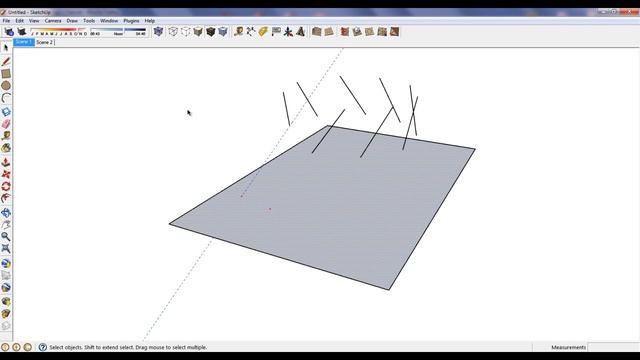This screenshot has height=360, width=640.
Task: Select the Offset tool
Action: (6, 198)
